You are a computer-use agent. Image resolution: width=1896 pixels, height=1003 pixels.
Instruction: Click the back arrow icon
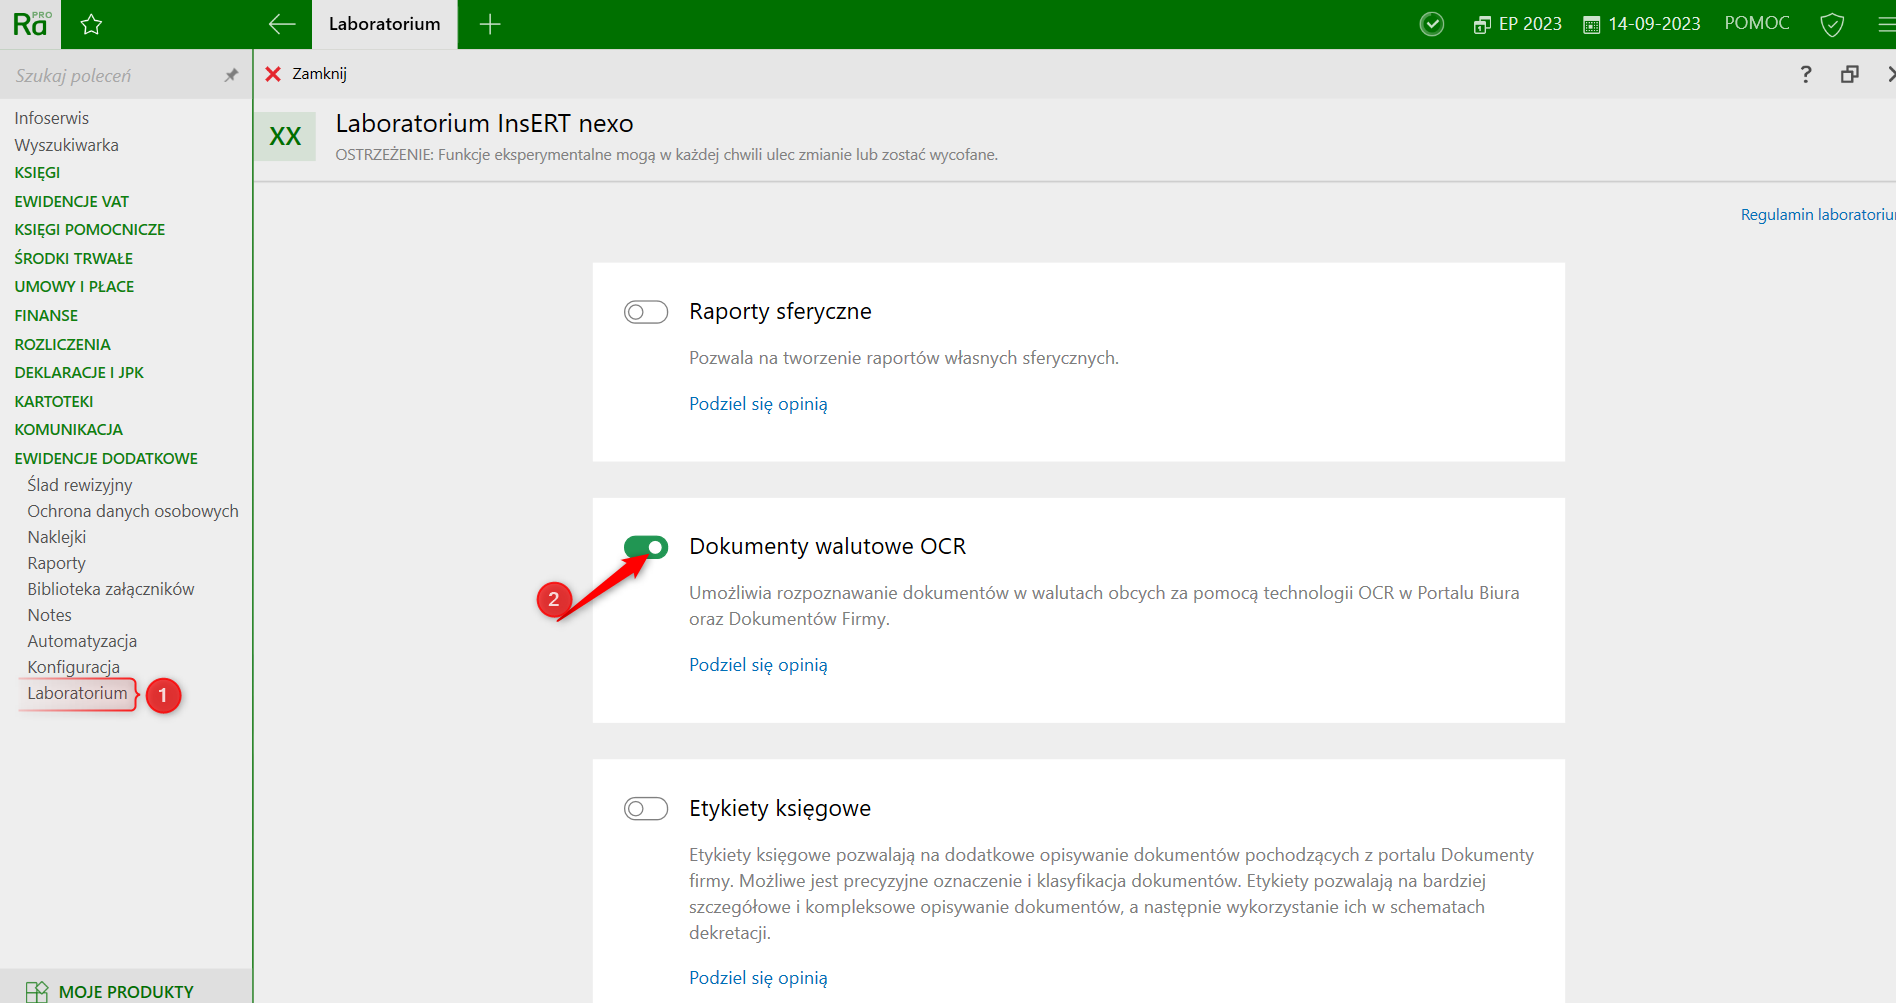click(x=282, y=25)
